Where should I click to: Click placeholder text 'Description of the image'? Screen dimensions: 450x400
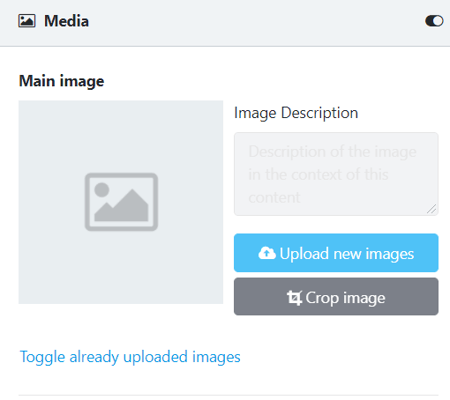[332, 152]
